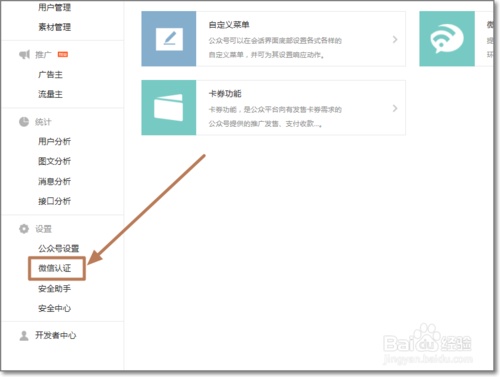
Task: Open 用户管理 in the sidebar
Action: [x=54, y=7]
